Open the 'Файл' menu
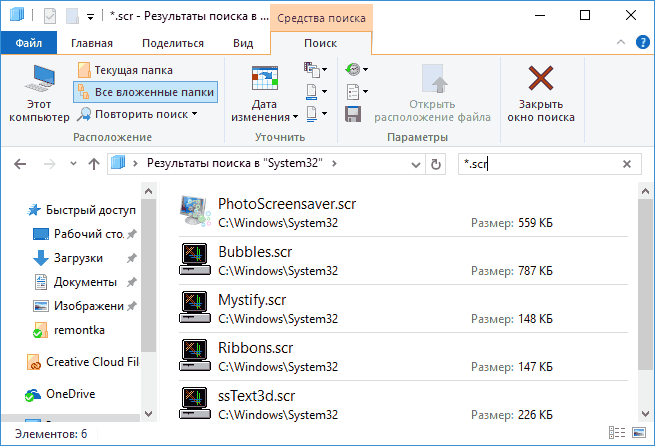 pos(29,43)
